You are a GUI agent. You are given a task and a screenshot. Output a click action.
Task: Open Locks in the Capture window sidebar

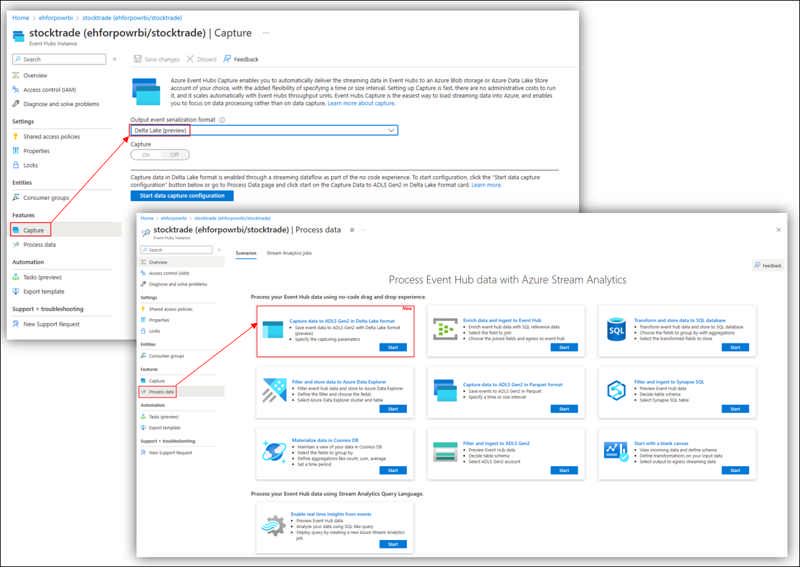[30, 165]
